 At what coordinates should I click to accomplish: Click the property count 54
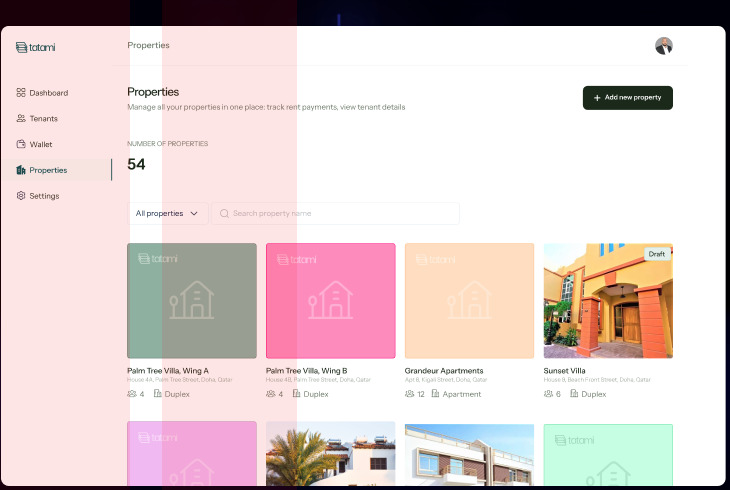click(x=136, y=164)
